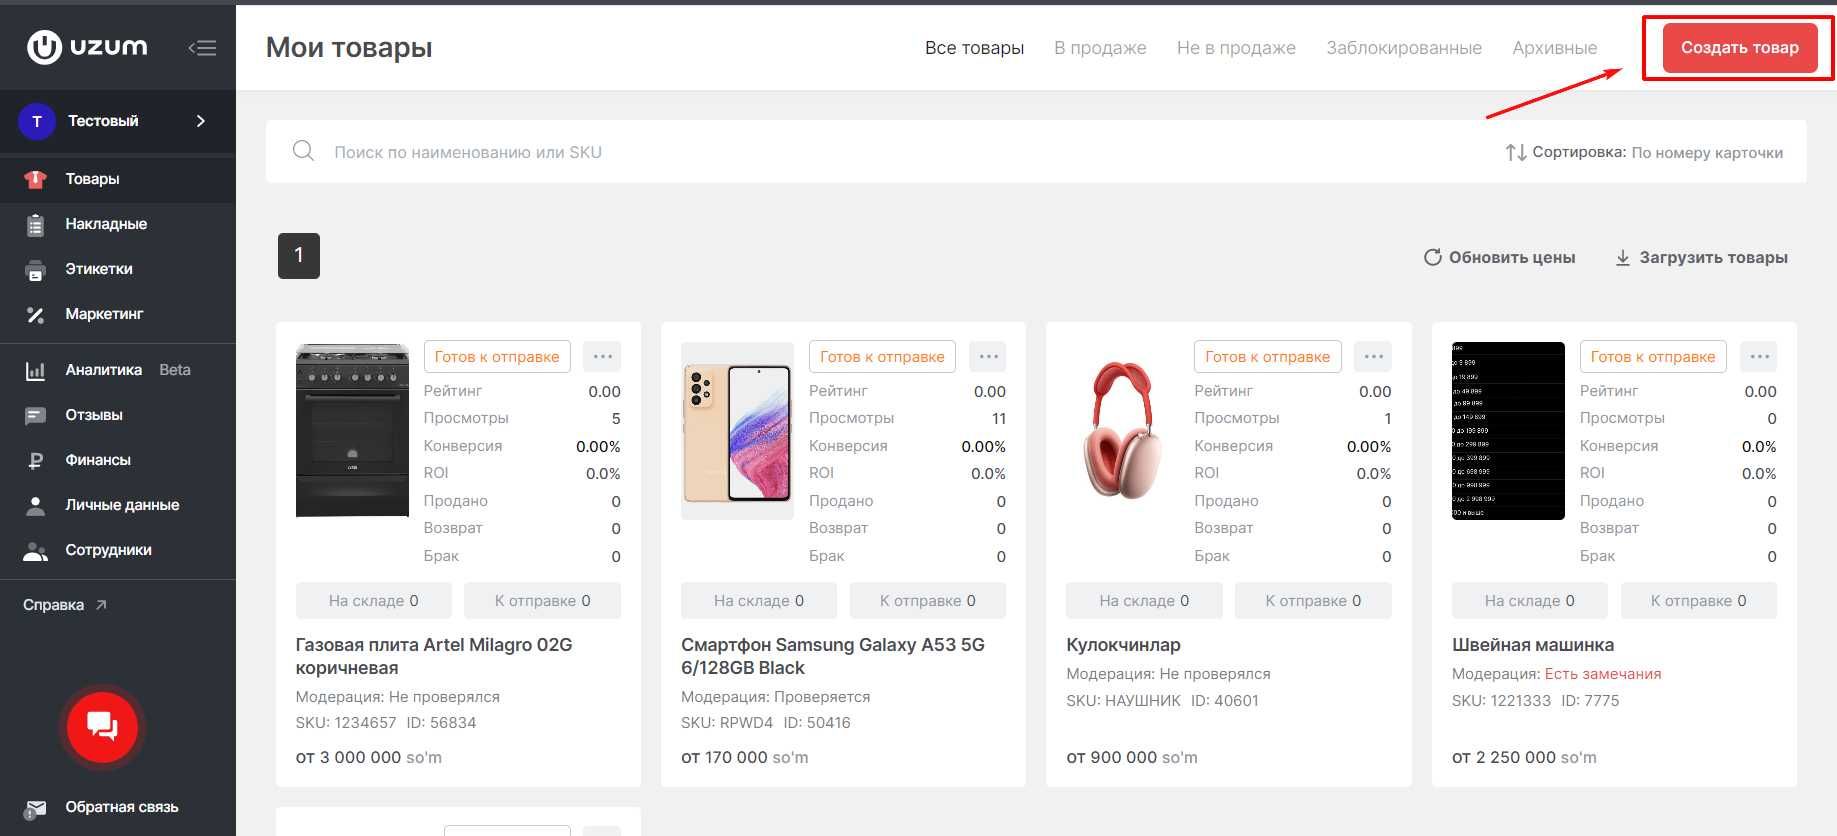The image size is (1837, 836).
Task: Click К отправке 0 on Samsung card
Action: coord(928,601)
